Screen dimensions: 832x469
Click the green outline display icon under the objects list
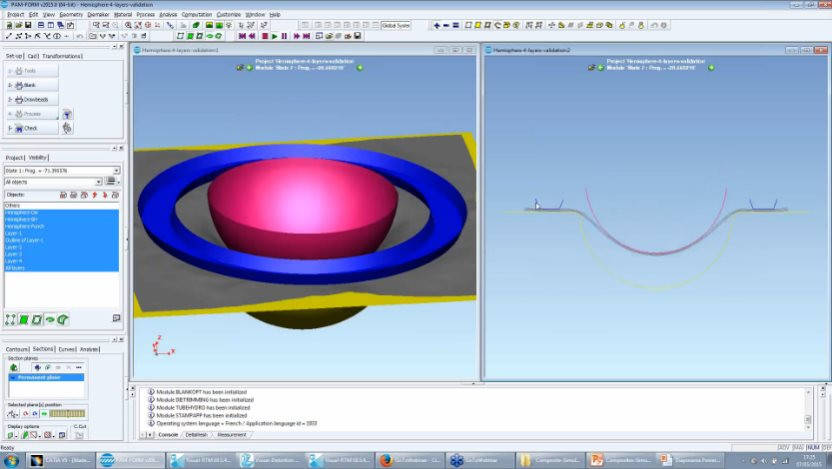37,319
